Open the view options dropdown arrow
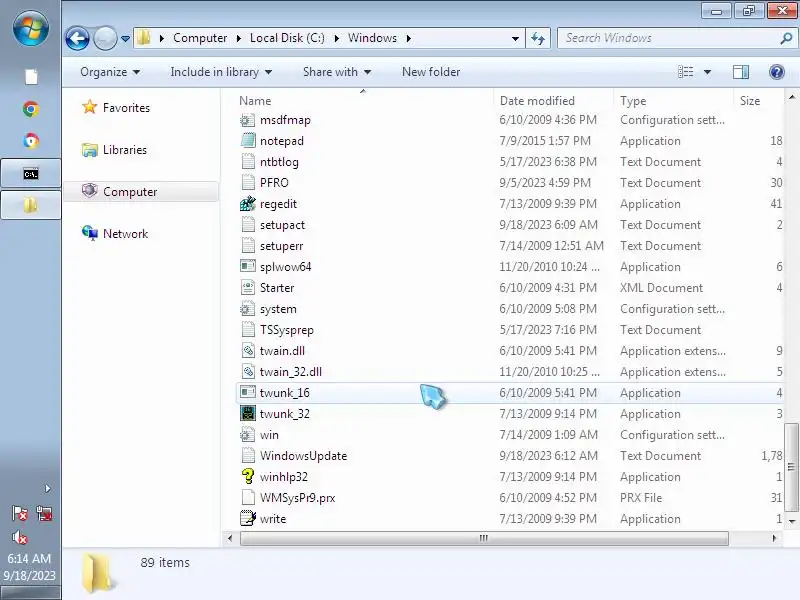 point(707,72)
